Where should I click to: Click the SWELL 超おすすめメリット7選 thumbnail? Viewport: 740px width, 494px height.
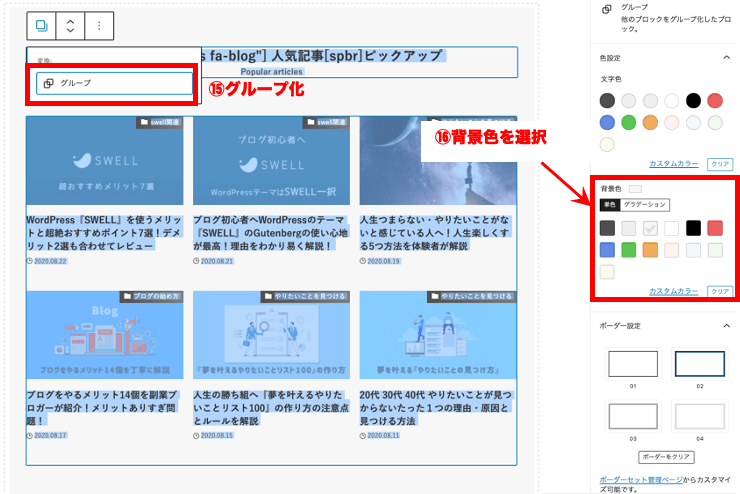(105, 161)
